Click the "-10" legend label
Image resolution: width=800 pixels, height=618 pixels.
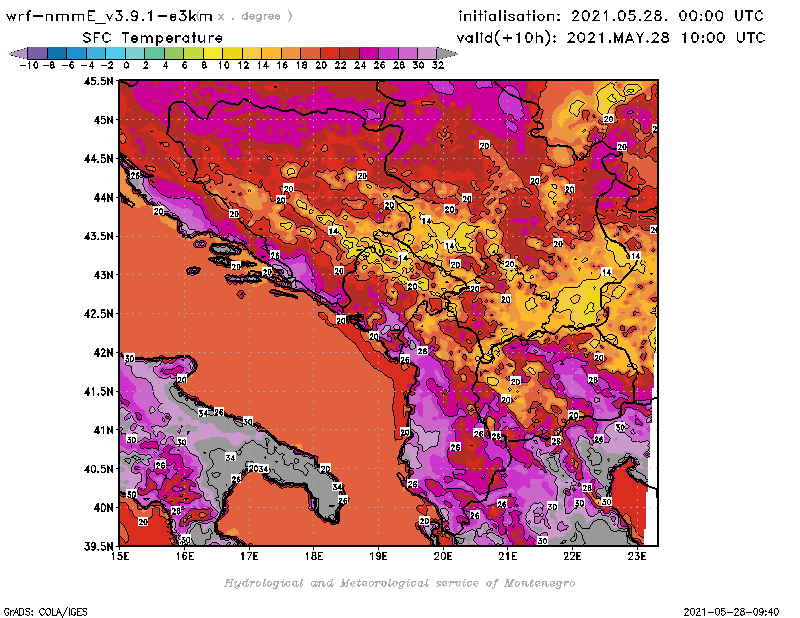coord(28,65)
